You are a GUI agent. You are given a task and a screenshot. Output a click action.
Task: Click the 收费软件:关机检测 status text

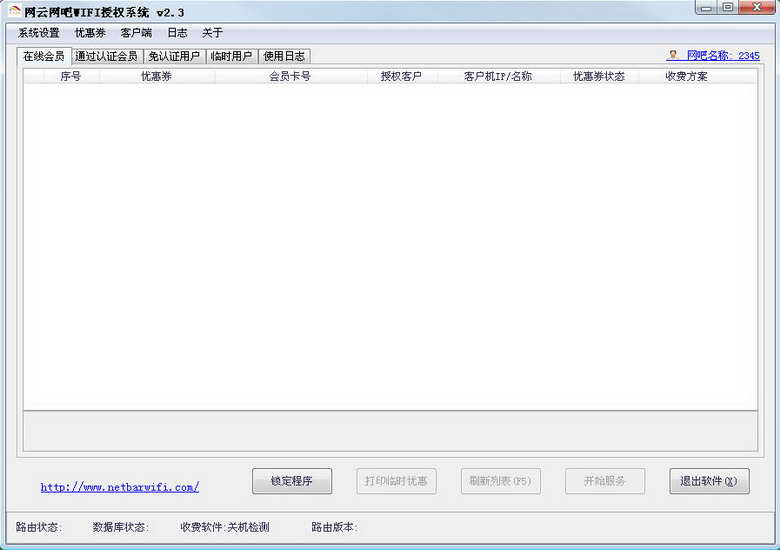pyautogui.click(x=225, y=527)
